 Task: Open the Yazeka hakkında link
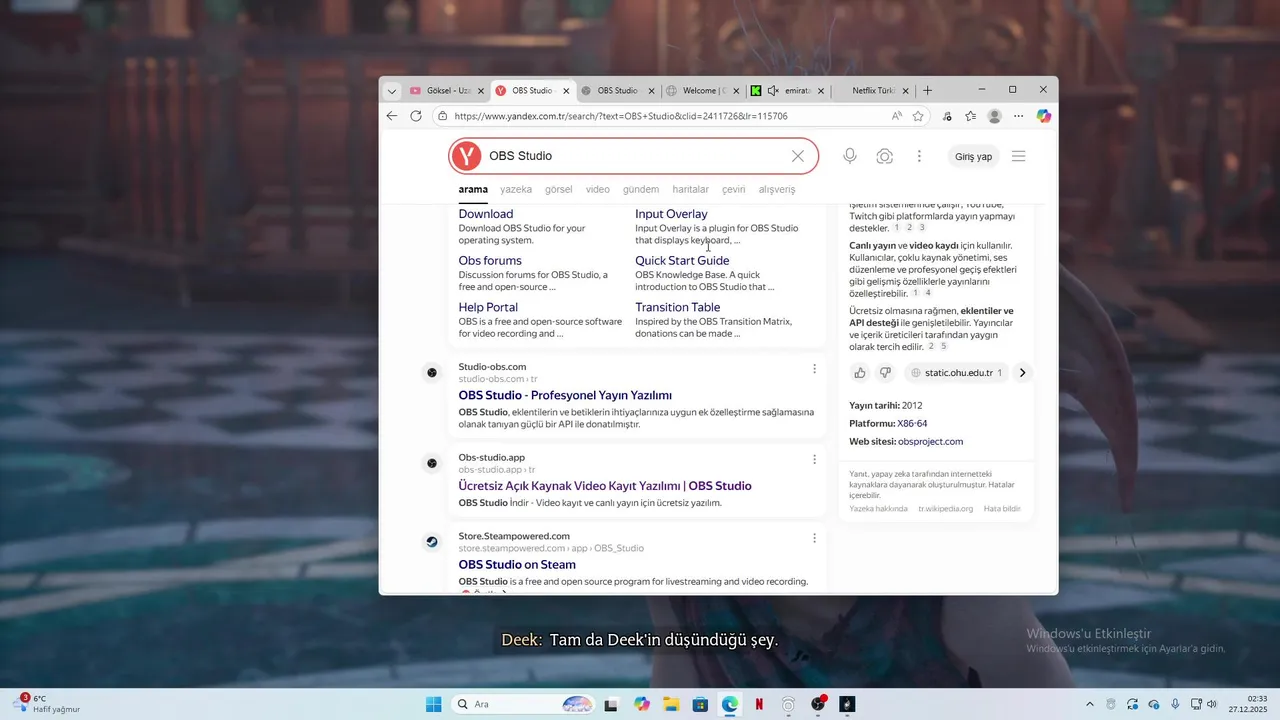(878, 509)
